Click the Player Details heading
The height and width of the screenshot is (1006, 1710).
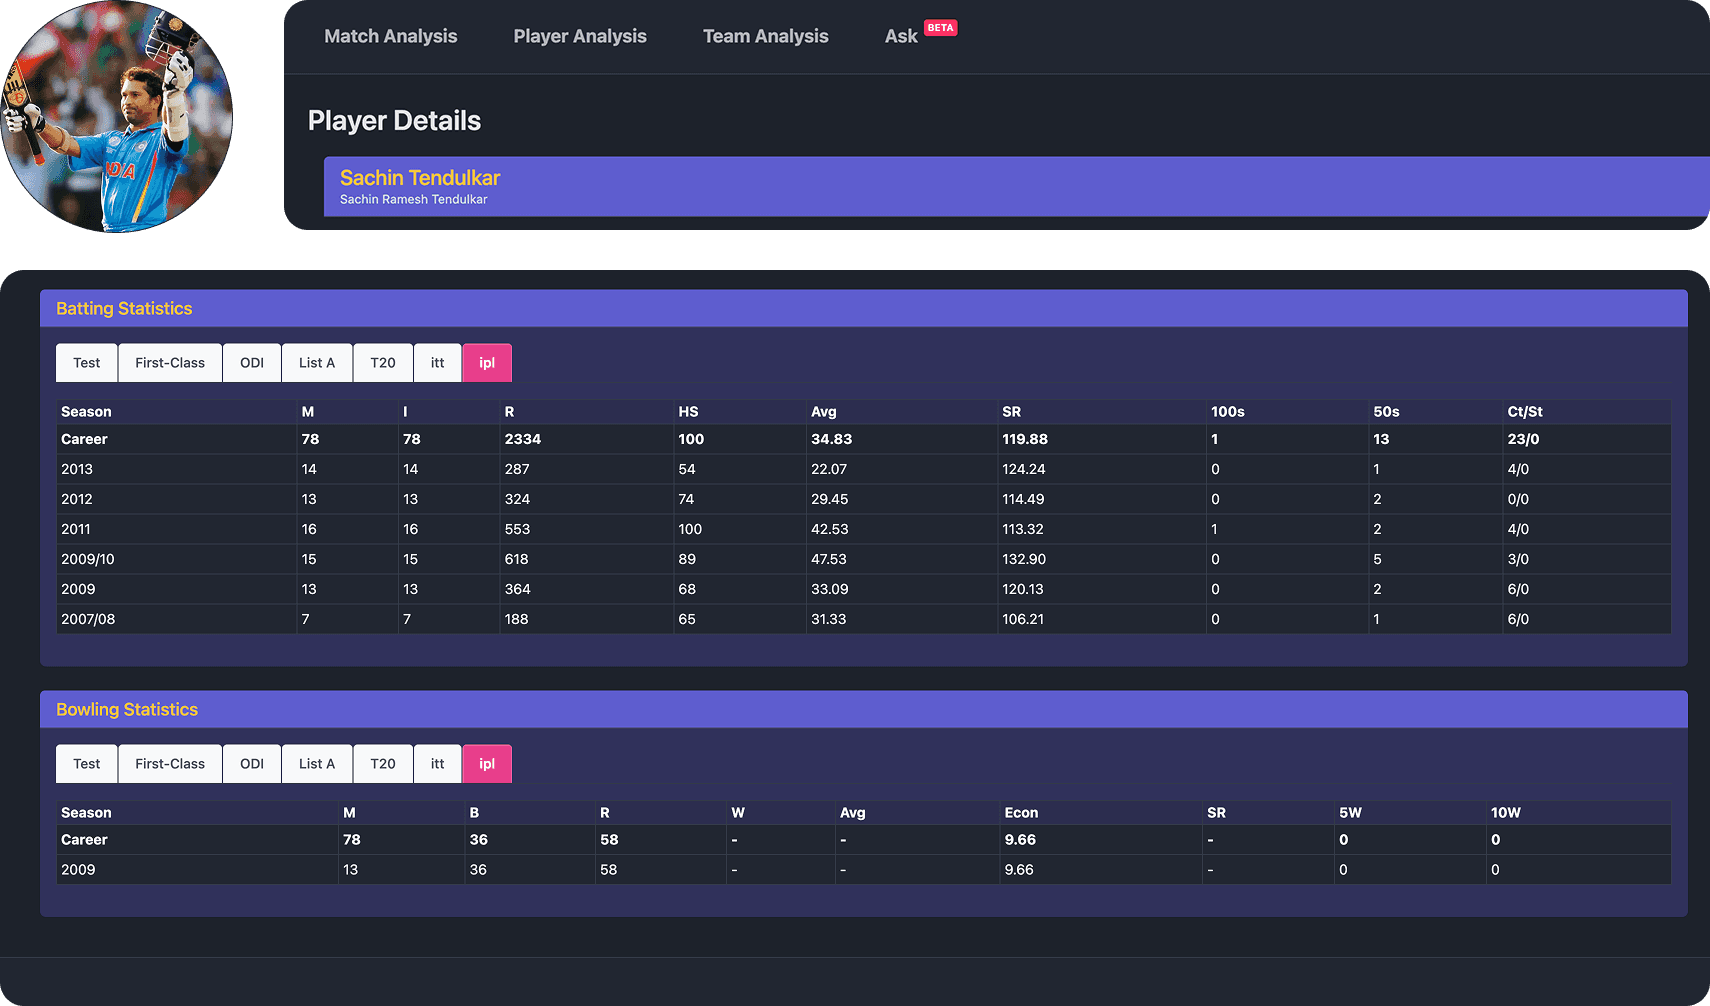[x=394, y=121]
